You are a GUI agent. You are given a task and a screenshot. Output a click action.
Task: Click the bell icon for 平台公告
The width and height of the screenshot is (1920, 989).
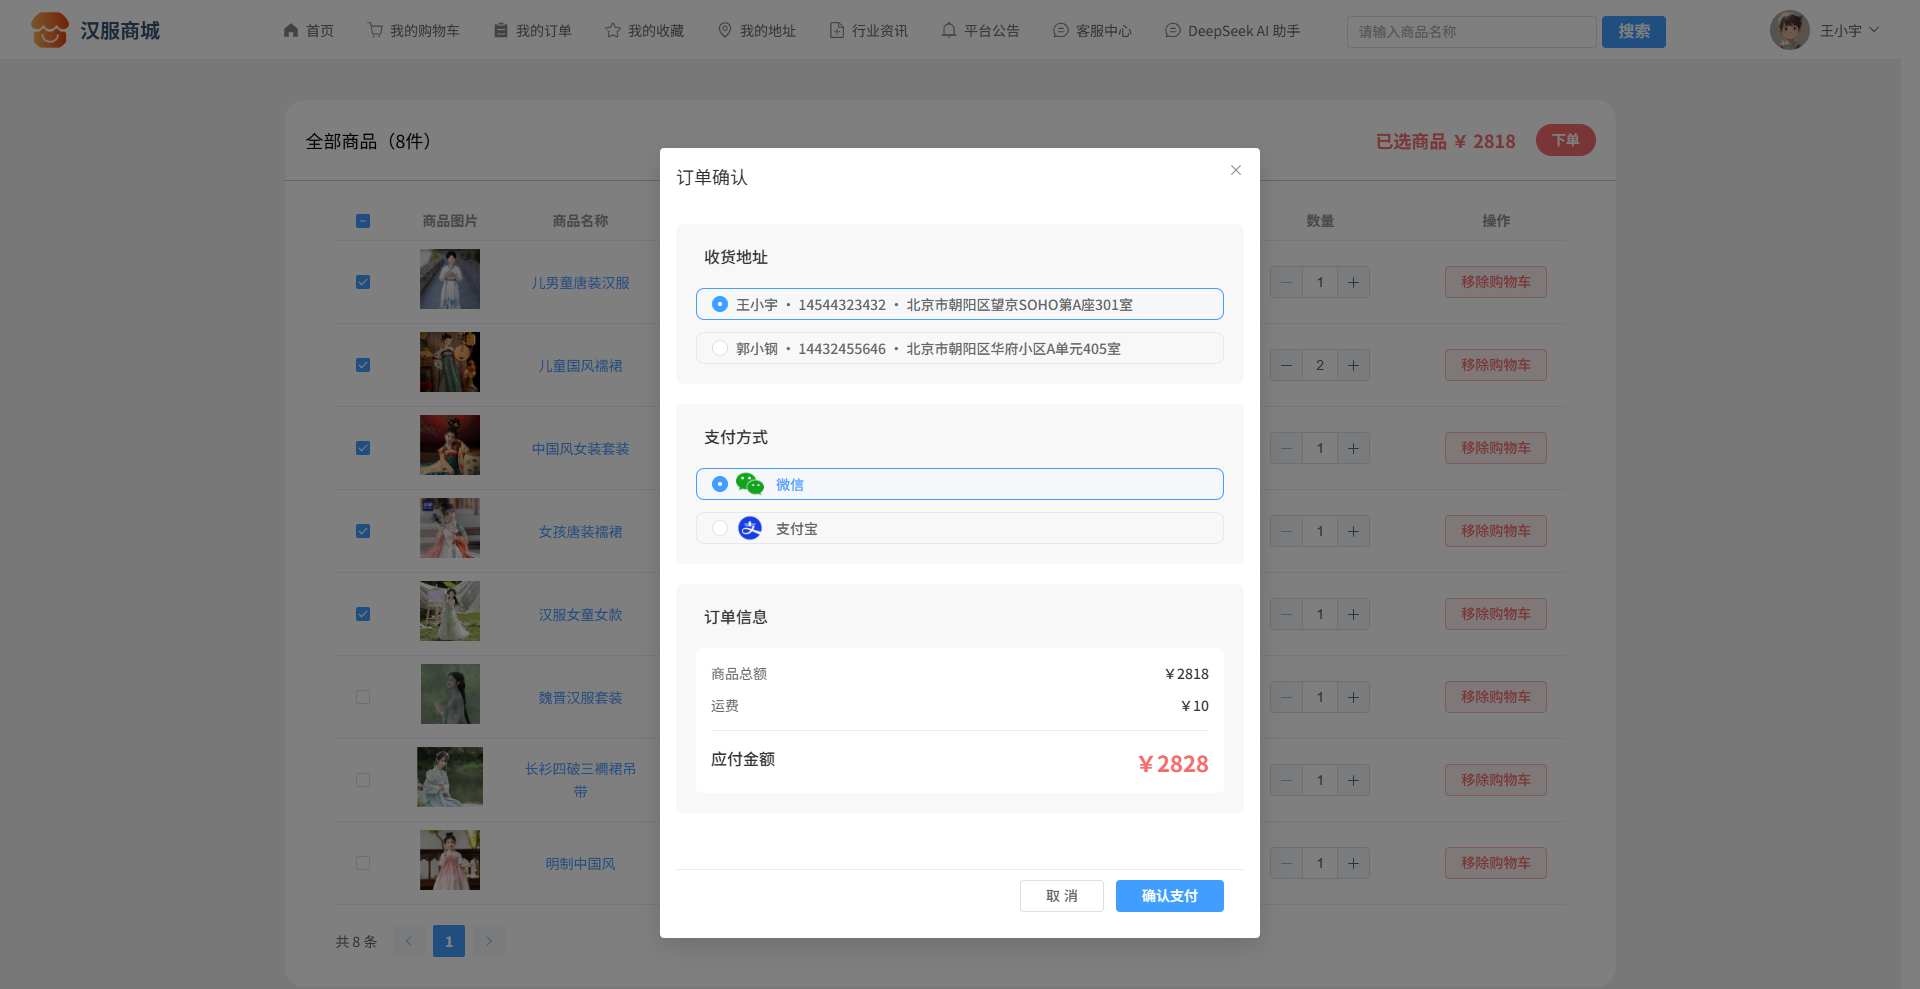[x=949, y=31]
